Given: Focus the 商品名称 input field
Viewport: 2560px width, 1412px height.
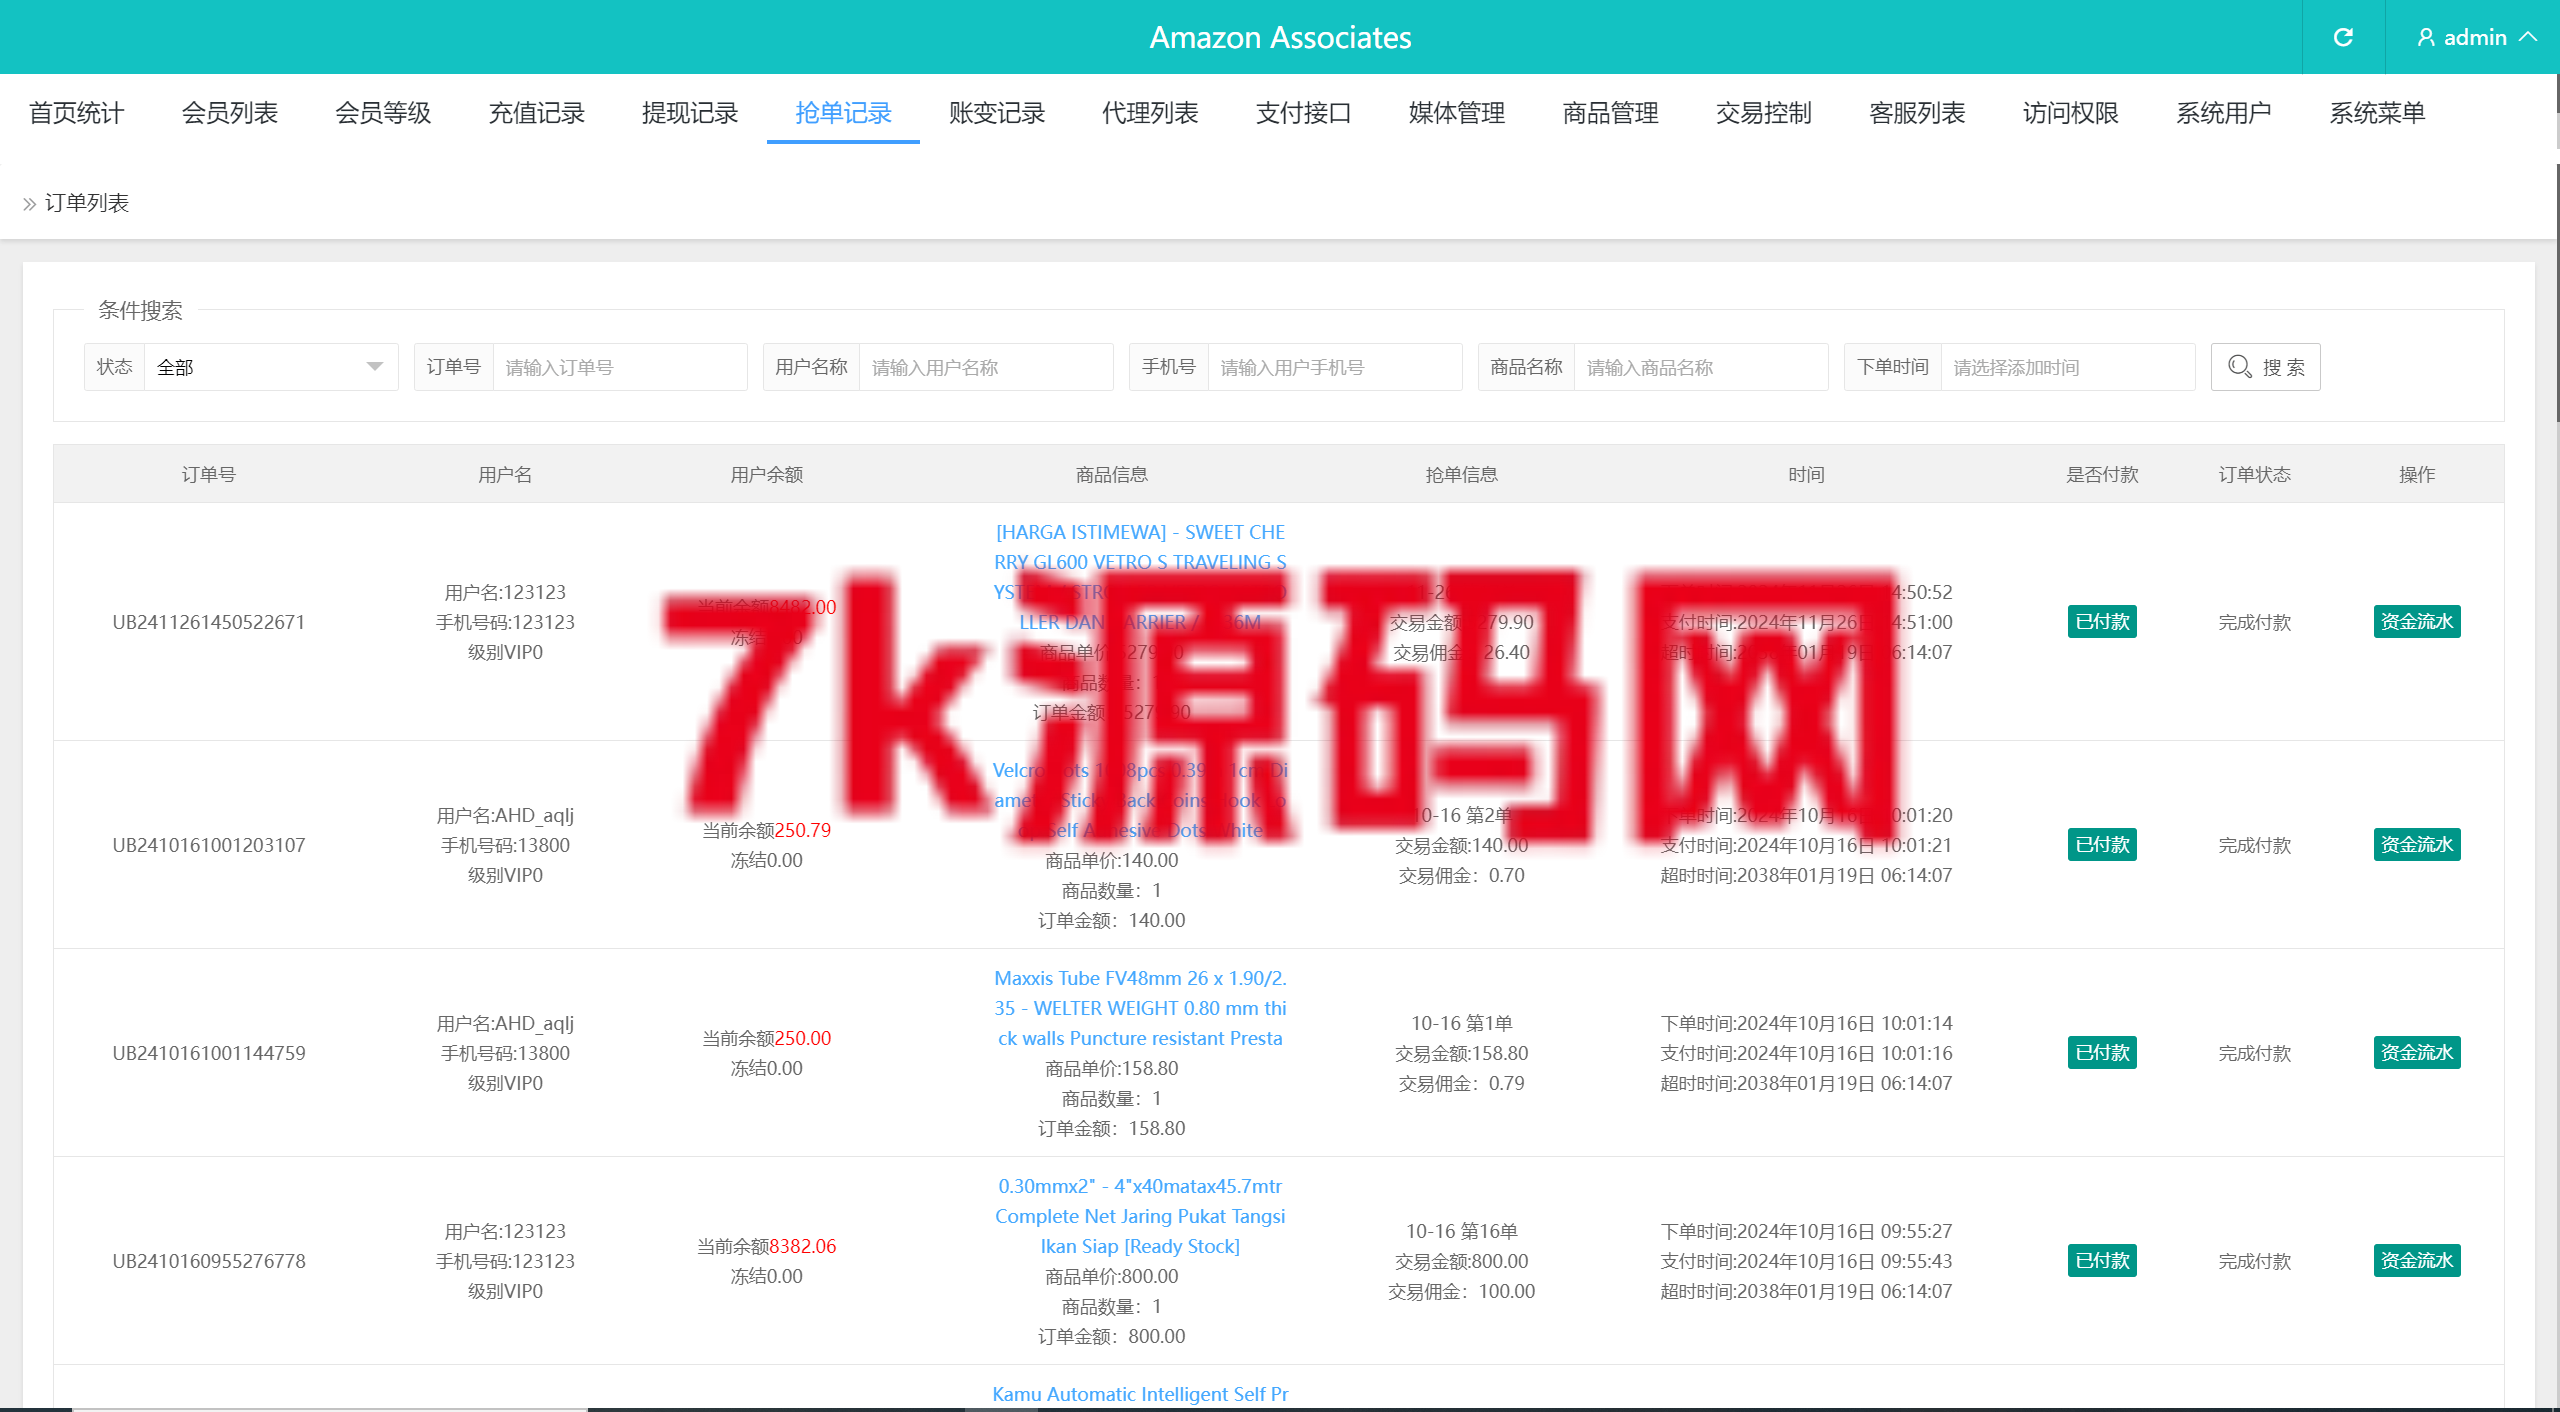Looking at the screenshot, I should click(1701, 367).
